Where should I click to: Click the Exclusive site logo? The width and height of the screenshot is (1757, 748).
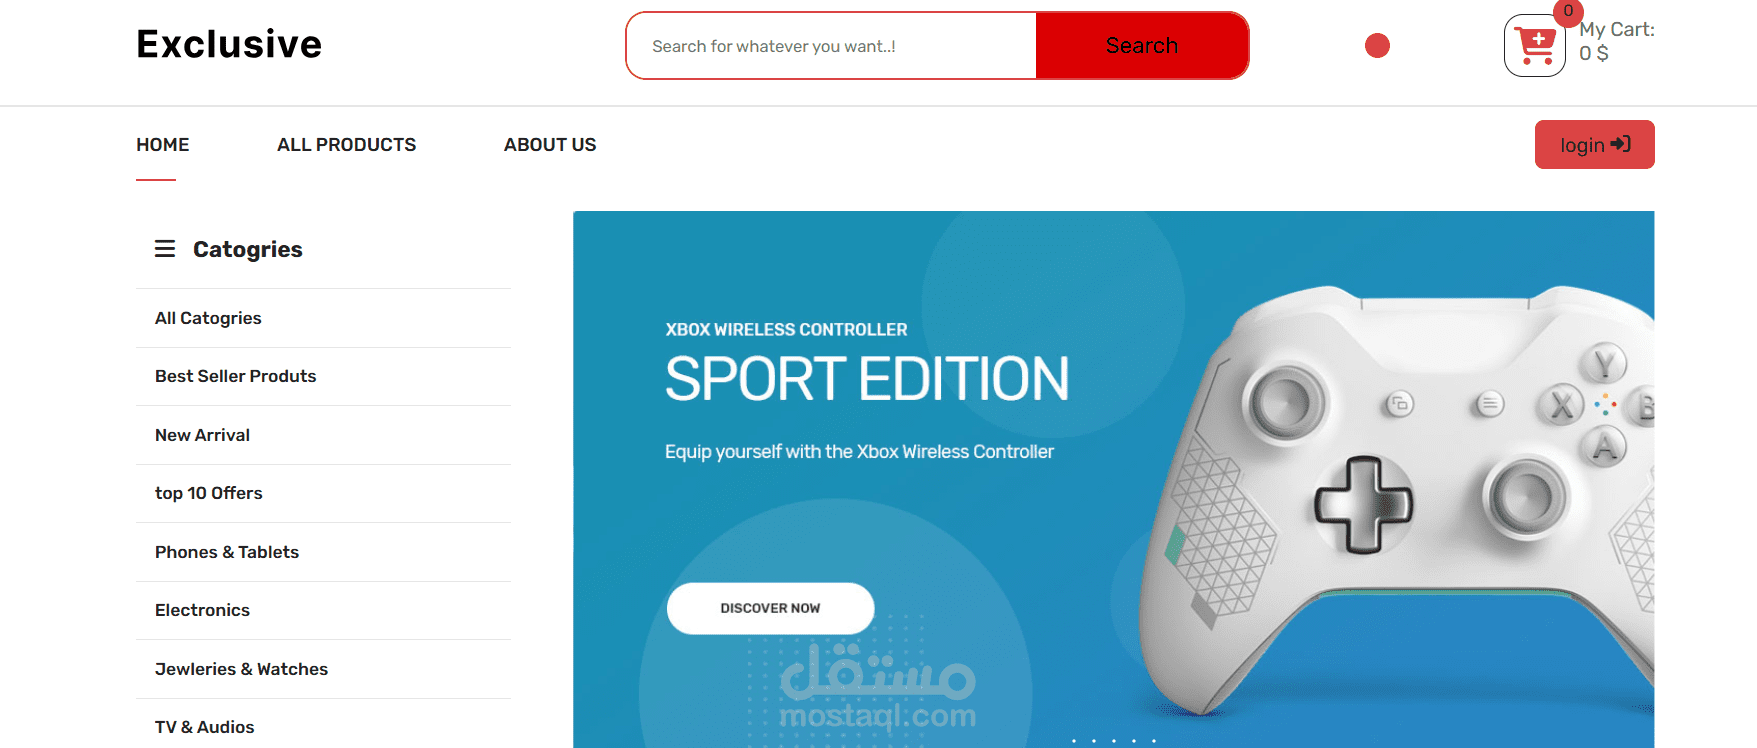click(229, 44)
